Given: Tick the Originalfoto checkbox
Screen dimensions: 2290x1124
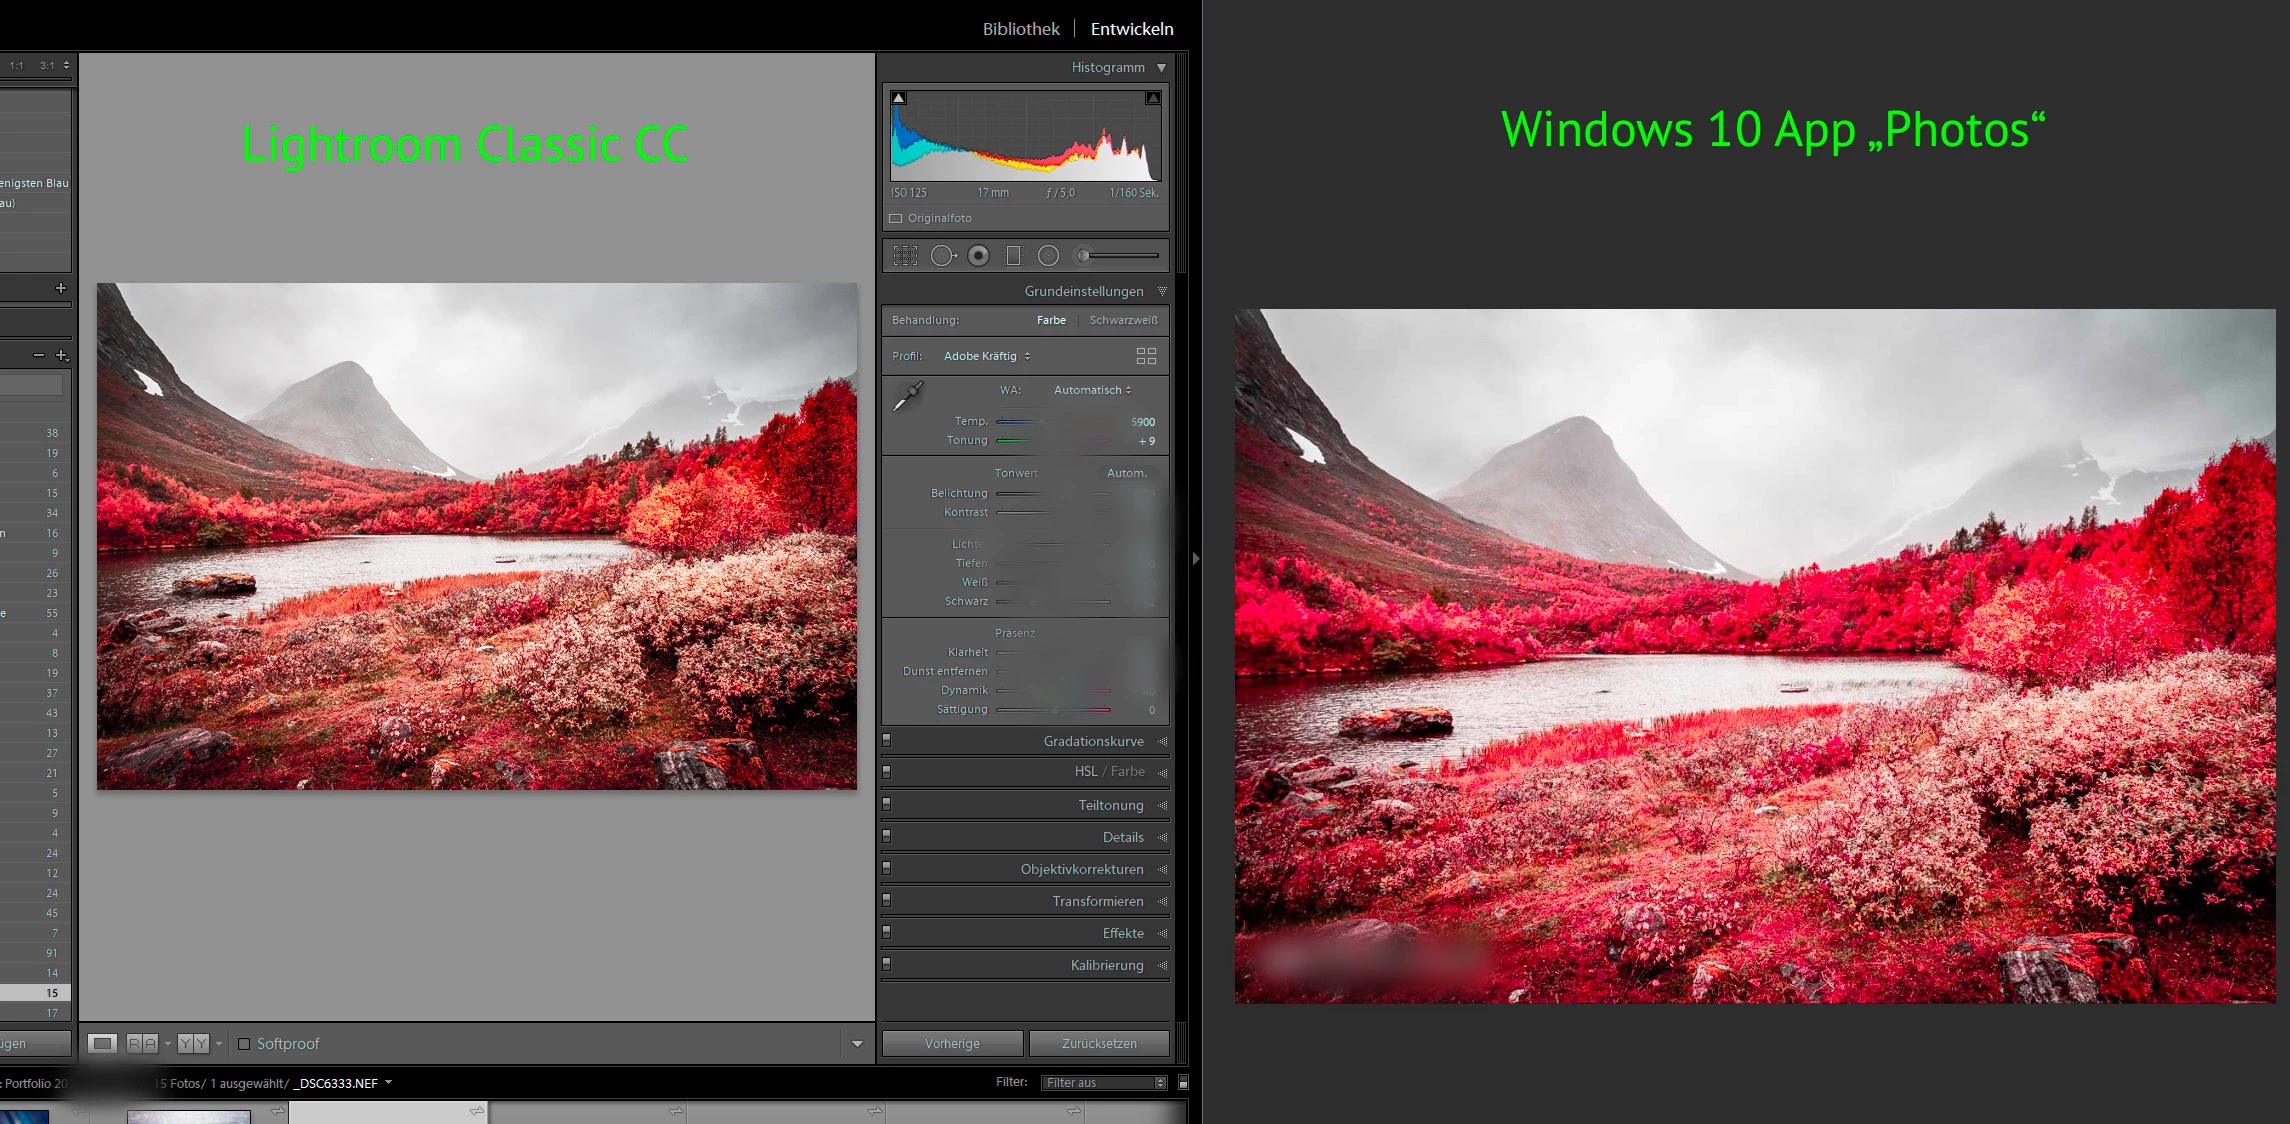Looking at the screenshot, I should pos(896,218).
